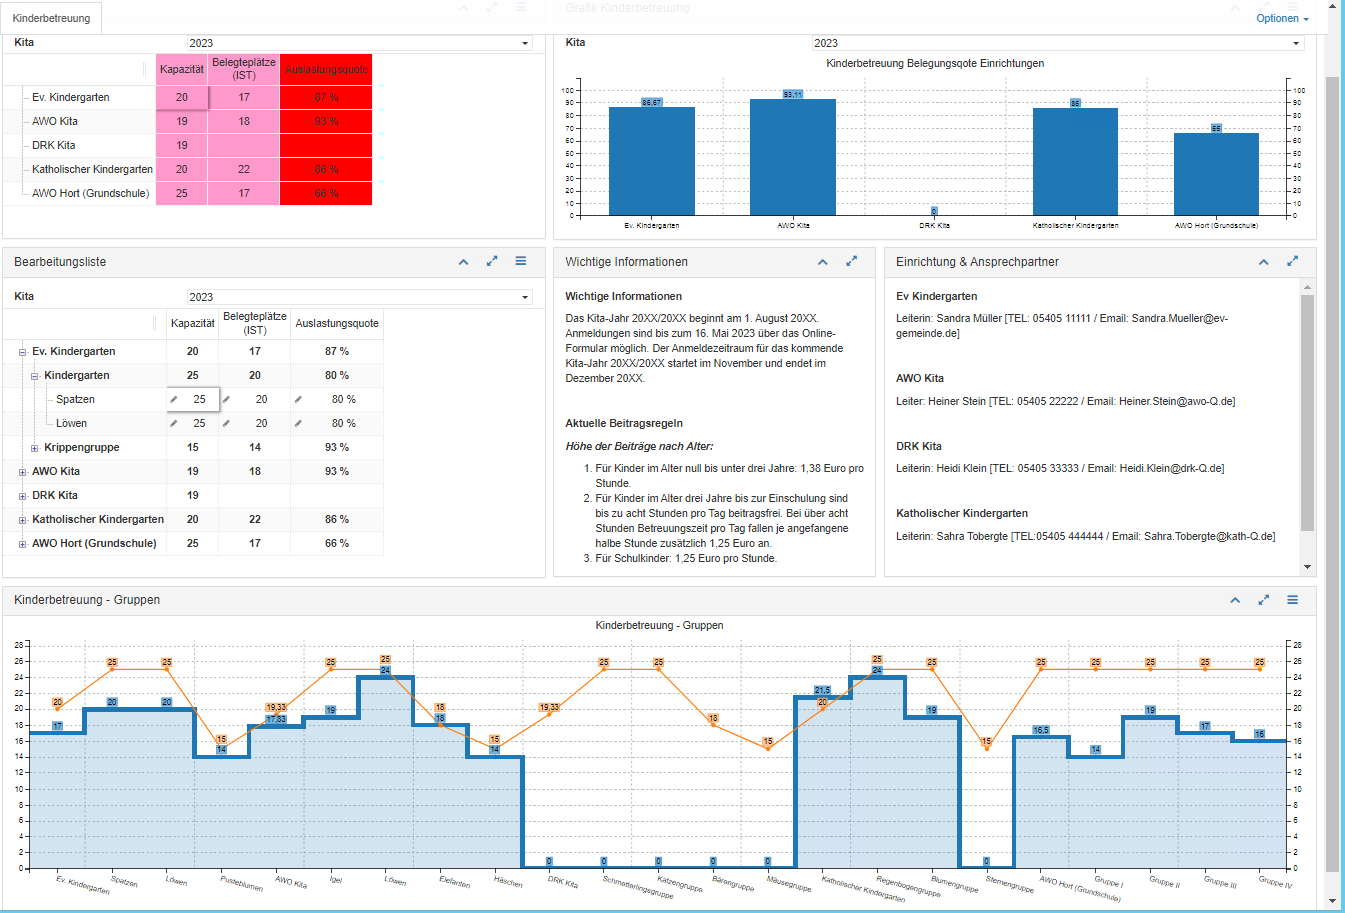Image resolution: width=1345 pixels, height=913 pixels.
Task: Click the Katholischer Kindergarten bar in chart
Action: [x=1075, y=160]
